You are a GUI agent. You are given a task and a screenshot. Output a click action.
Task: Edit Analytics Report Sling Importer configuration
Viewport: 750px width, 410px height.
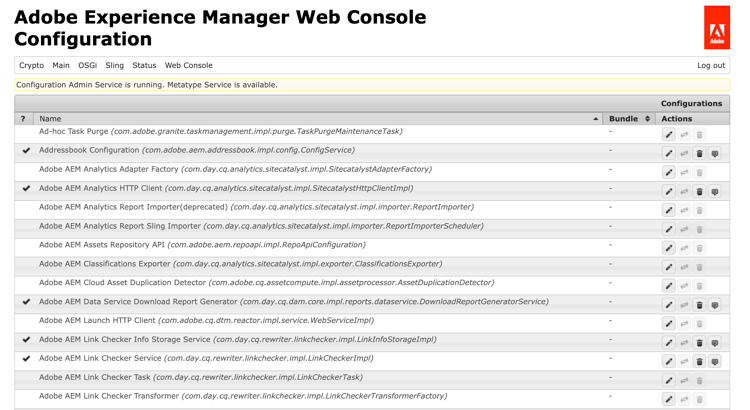(x=669, y=229)
